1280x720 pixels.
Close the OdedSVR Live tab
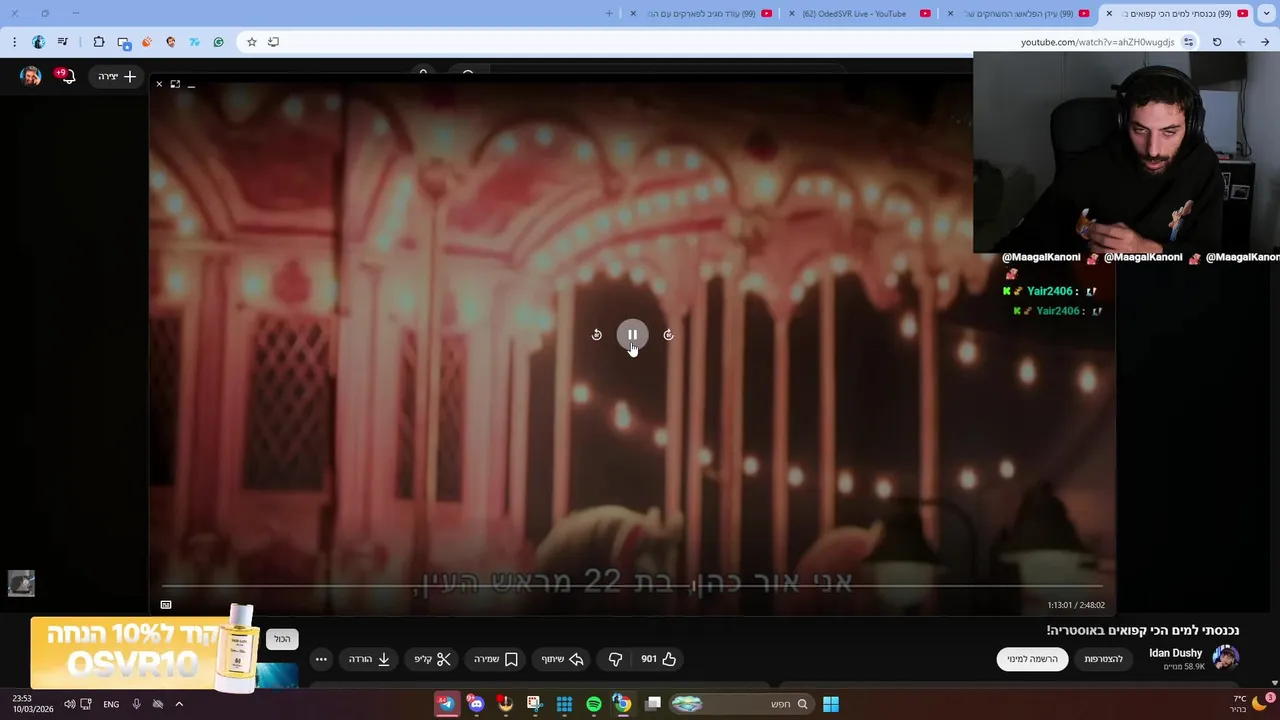[x=791, y=14]
